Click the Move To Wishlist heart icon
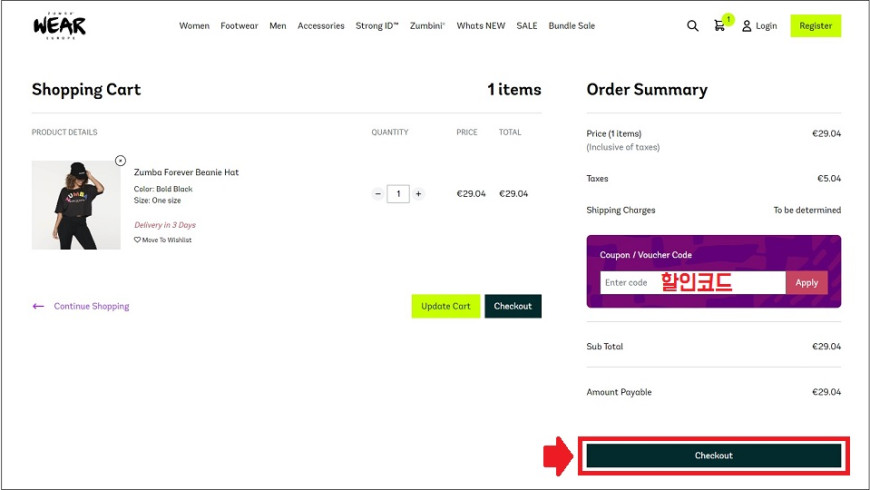Viewport: 870px width, 490px height. point(137,240)
